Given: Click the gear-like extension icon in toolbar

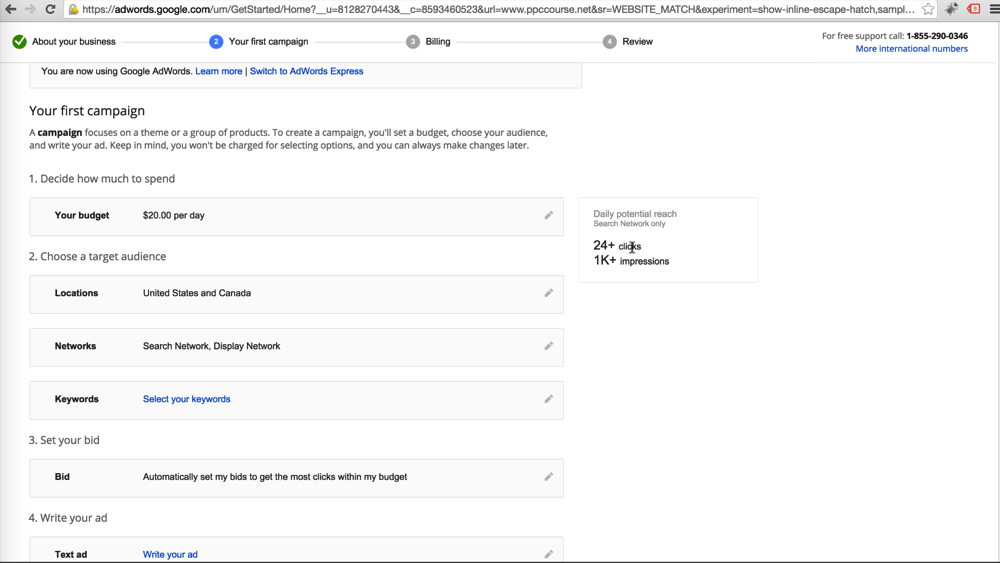Looking at the screenshot, I should click(952, 9).
